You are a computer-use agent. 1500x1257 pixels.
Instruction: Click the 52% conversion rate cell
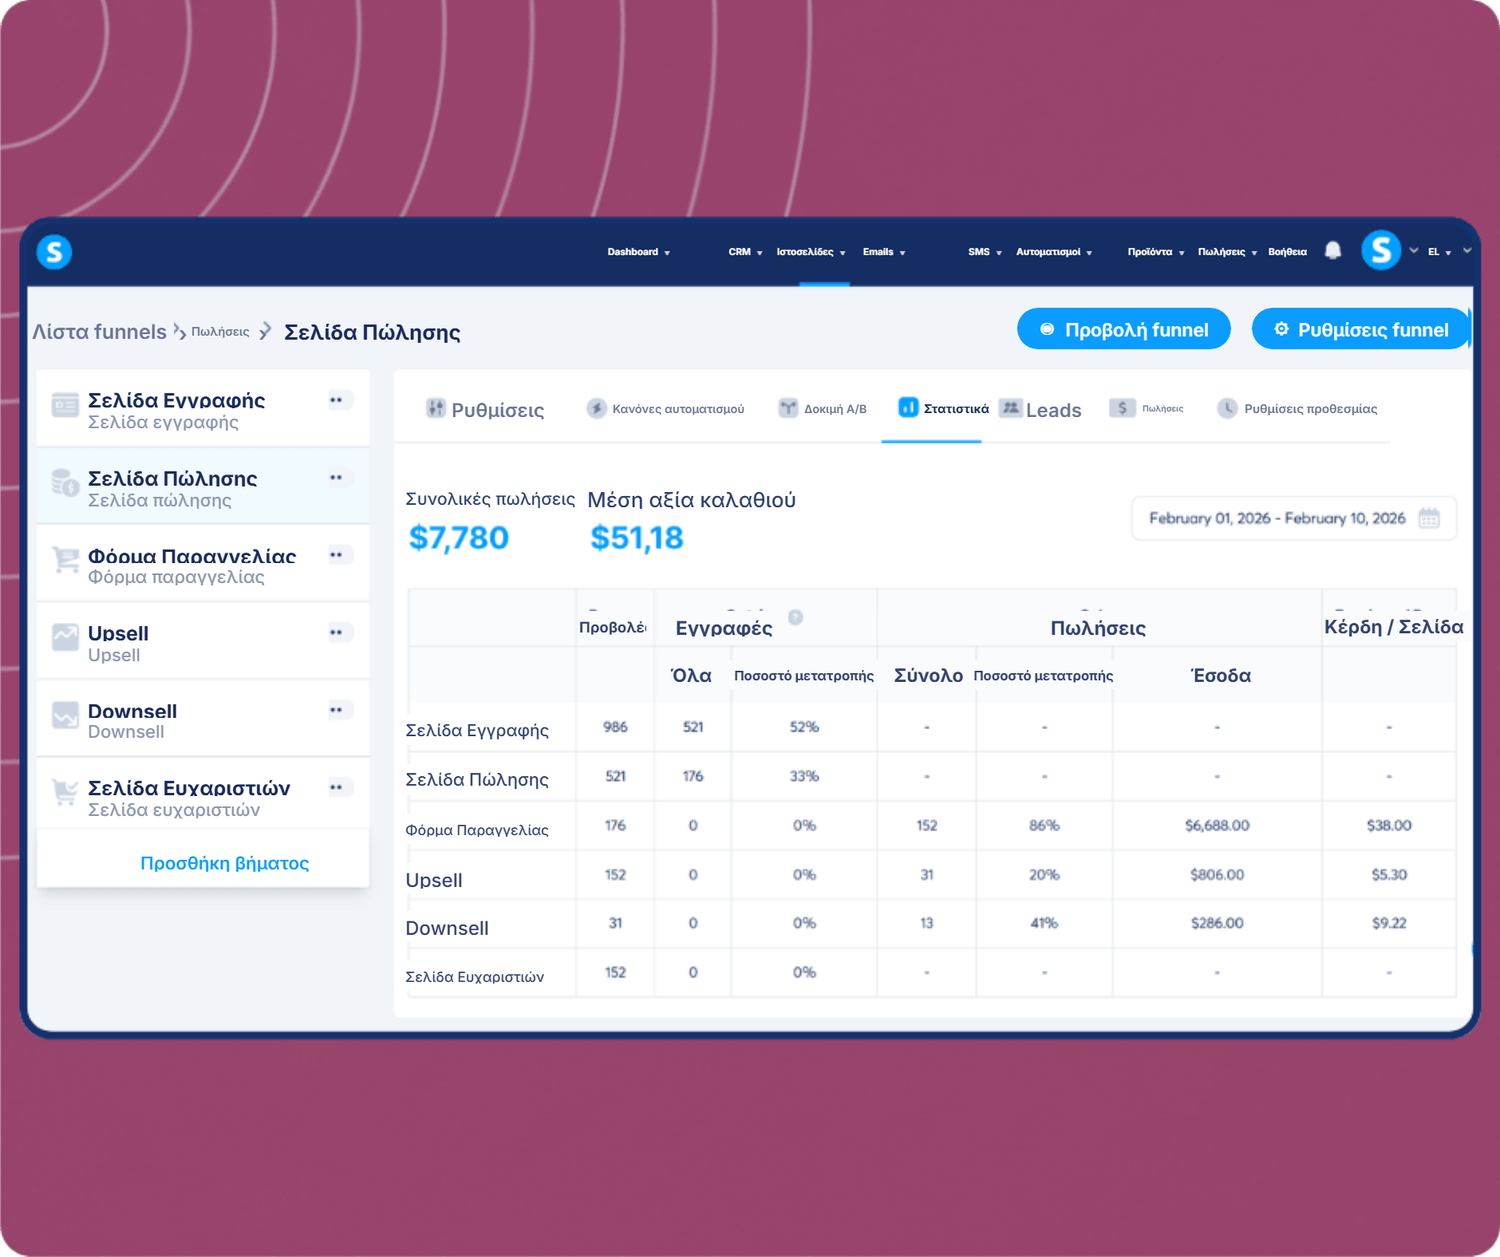coord(804,727)
